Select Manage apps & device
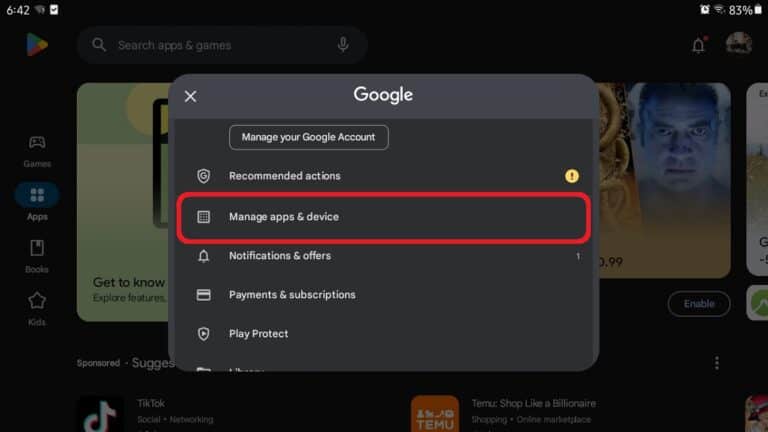Screen dimensions: 768x432 coord(384,217)
